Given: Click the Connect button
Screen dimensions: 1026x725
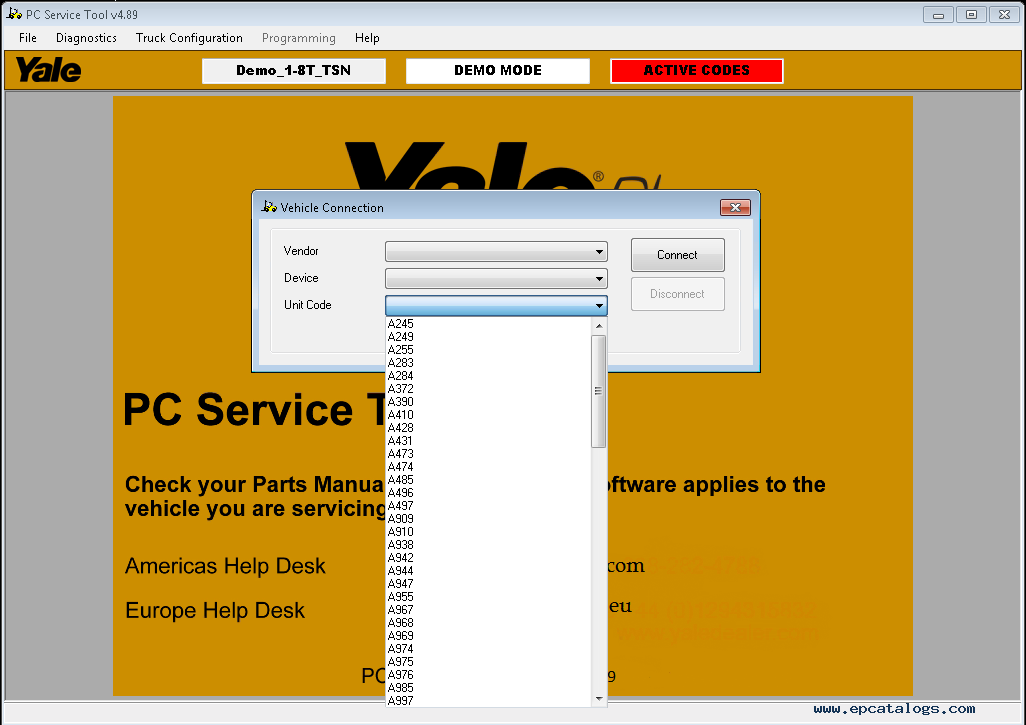Looking at the screenshot, I should point(677,255).
